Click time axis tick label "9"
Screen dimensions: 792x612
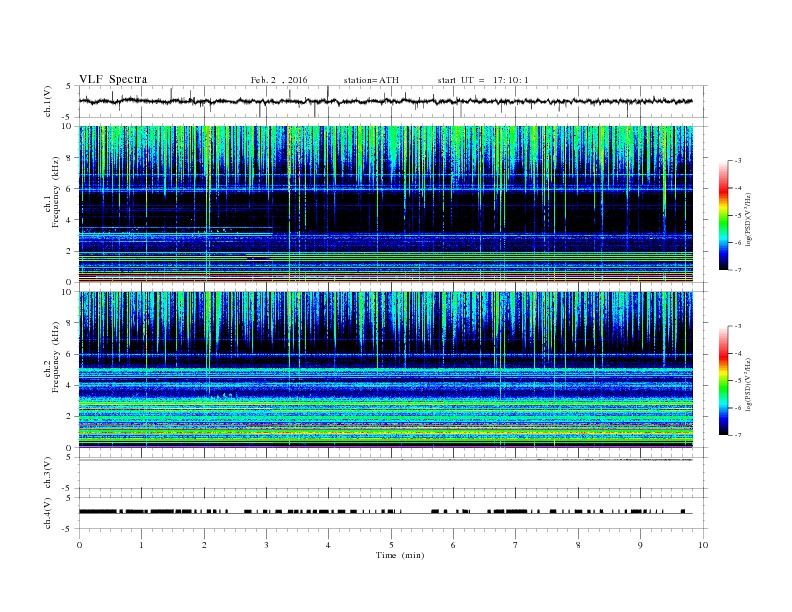click(640, 545)
